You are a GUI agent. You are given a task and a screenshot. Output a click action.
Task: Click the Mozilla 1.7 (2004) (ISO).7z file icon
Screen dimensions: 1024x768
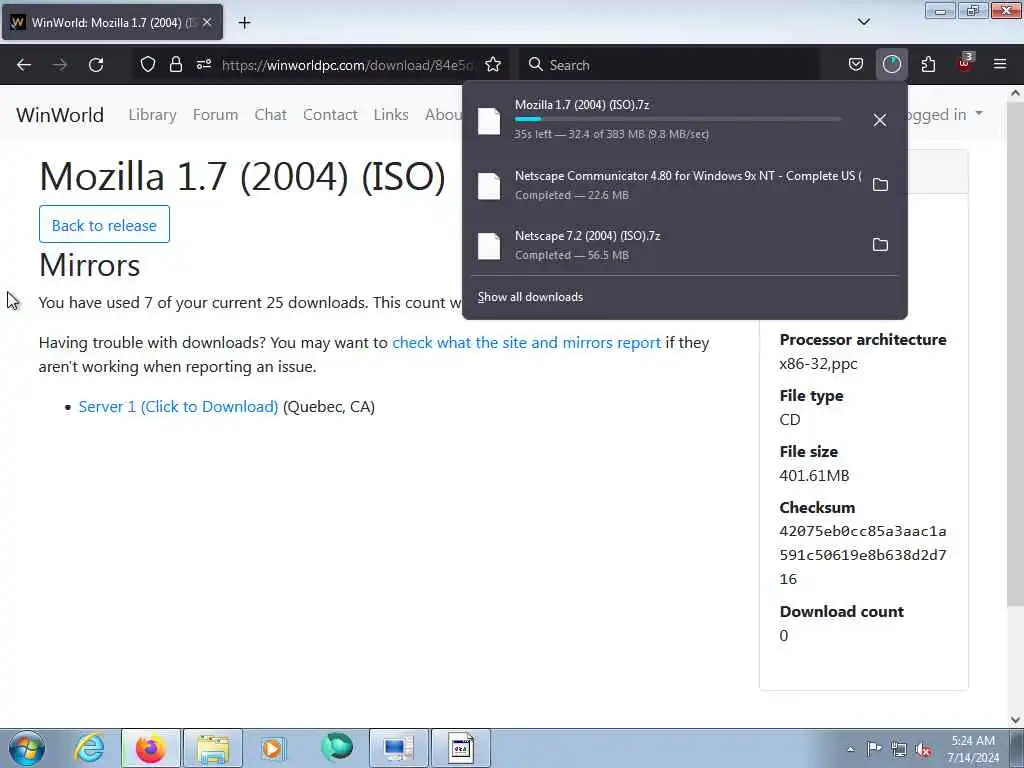click(x=489, y=121)
